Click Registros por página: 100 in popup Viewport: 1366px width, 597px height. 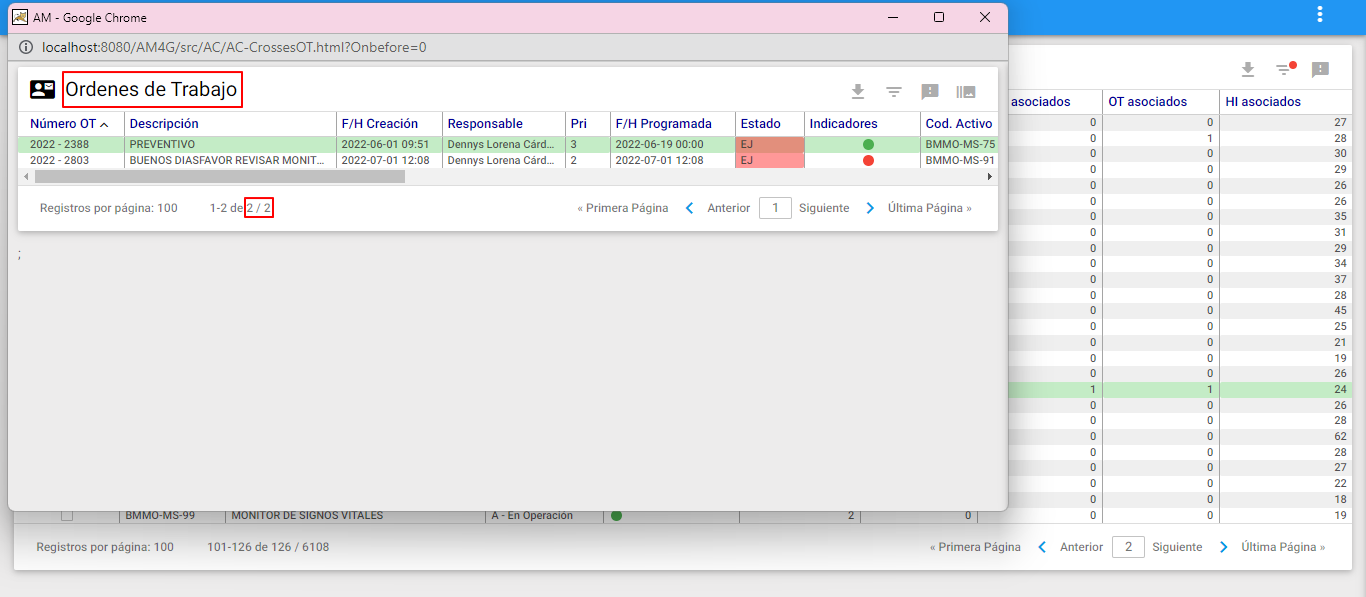coord(109,208)
